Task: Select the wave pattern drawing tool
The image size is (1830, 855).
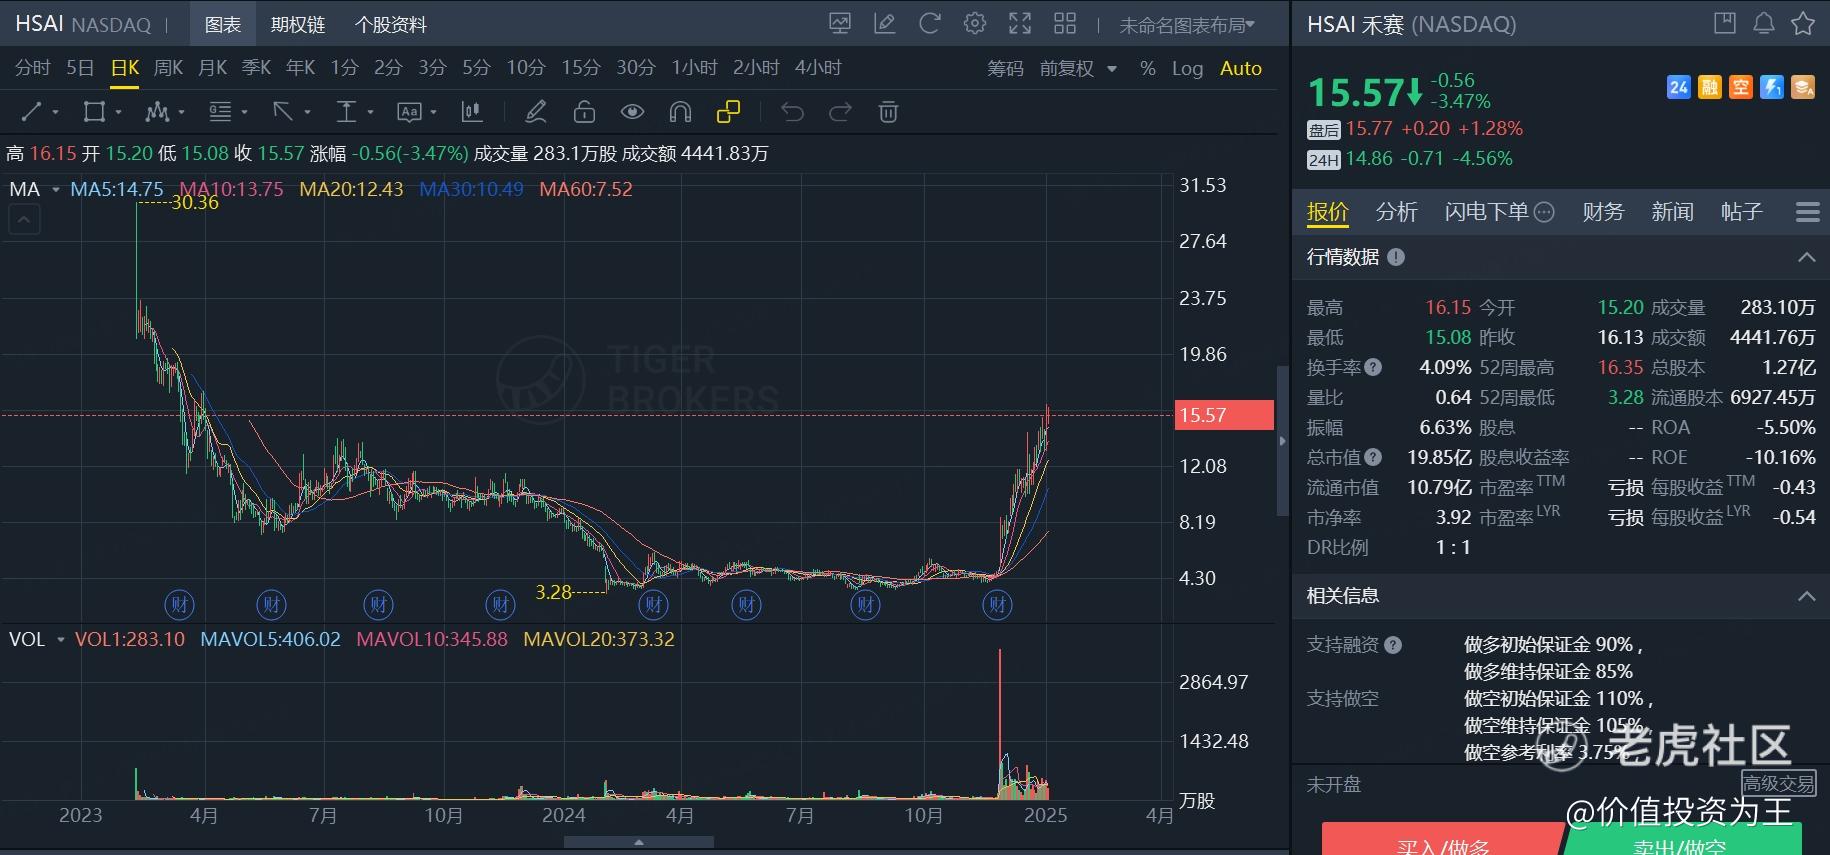Action: [157, 112]
